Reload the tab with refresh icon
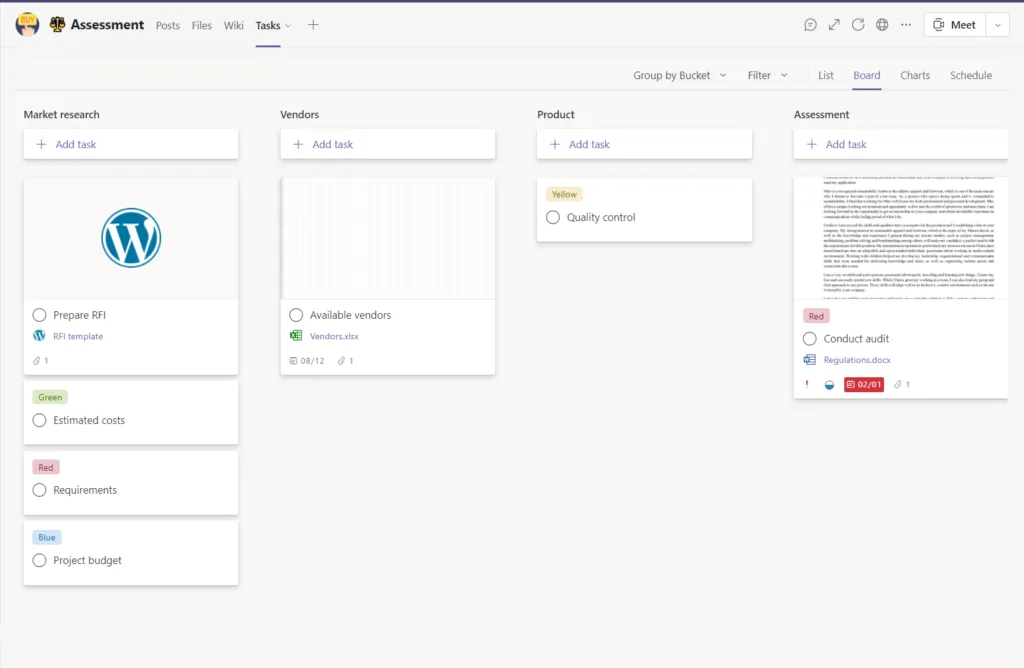The image size is (1024, 668). click(x=858, y=25)
